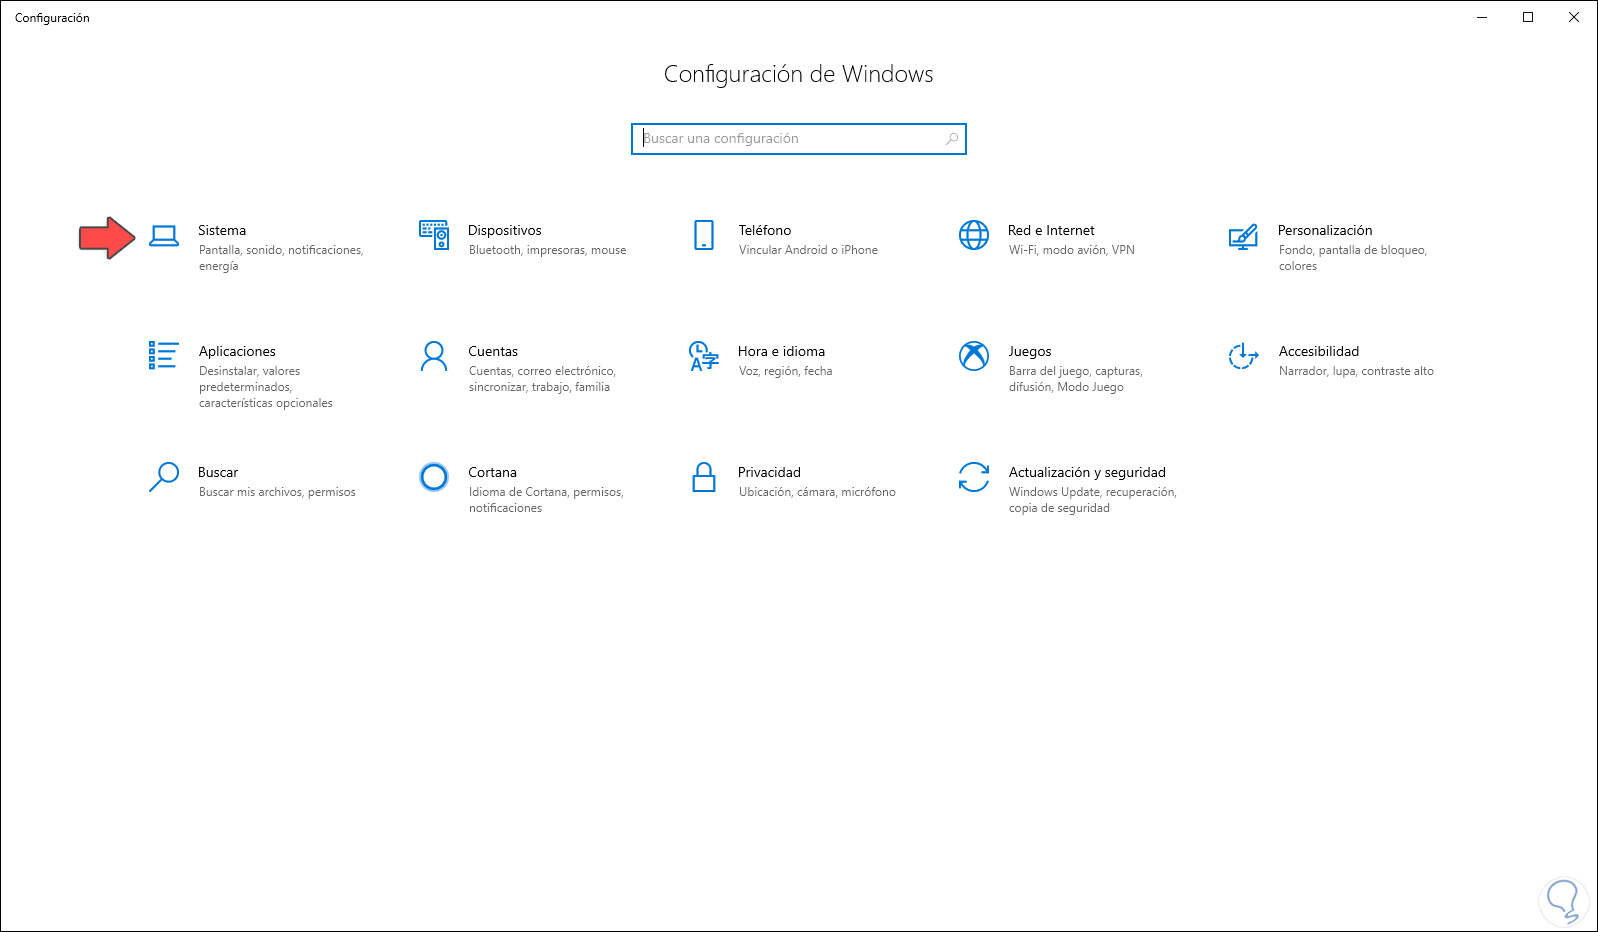
Task: Open the Dispositivos title link
Action: click(x=505, y=230)
